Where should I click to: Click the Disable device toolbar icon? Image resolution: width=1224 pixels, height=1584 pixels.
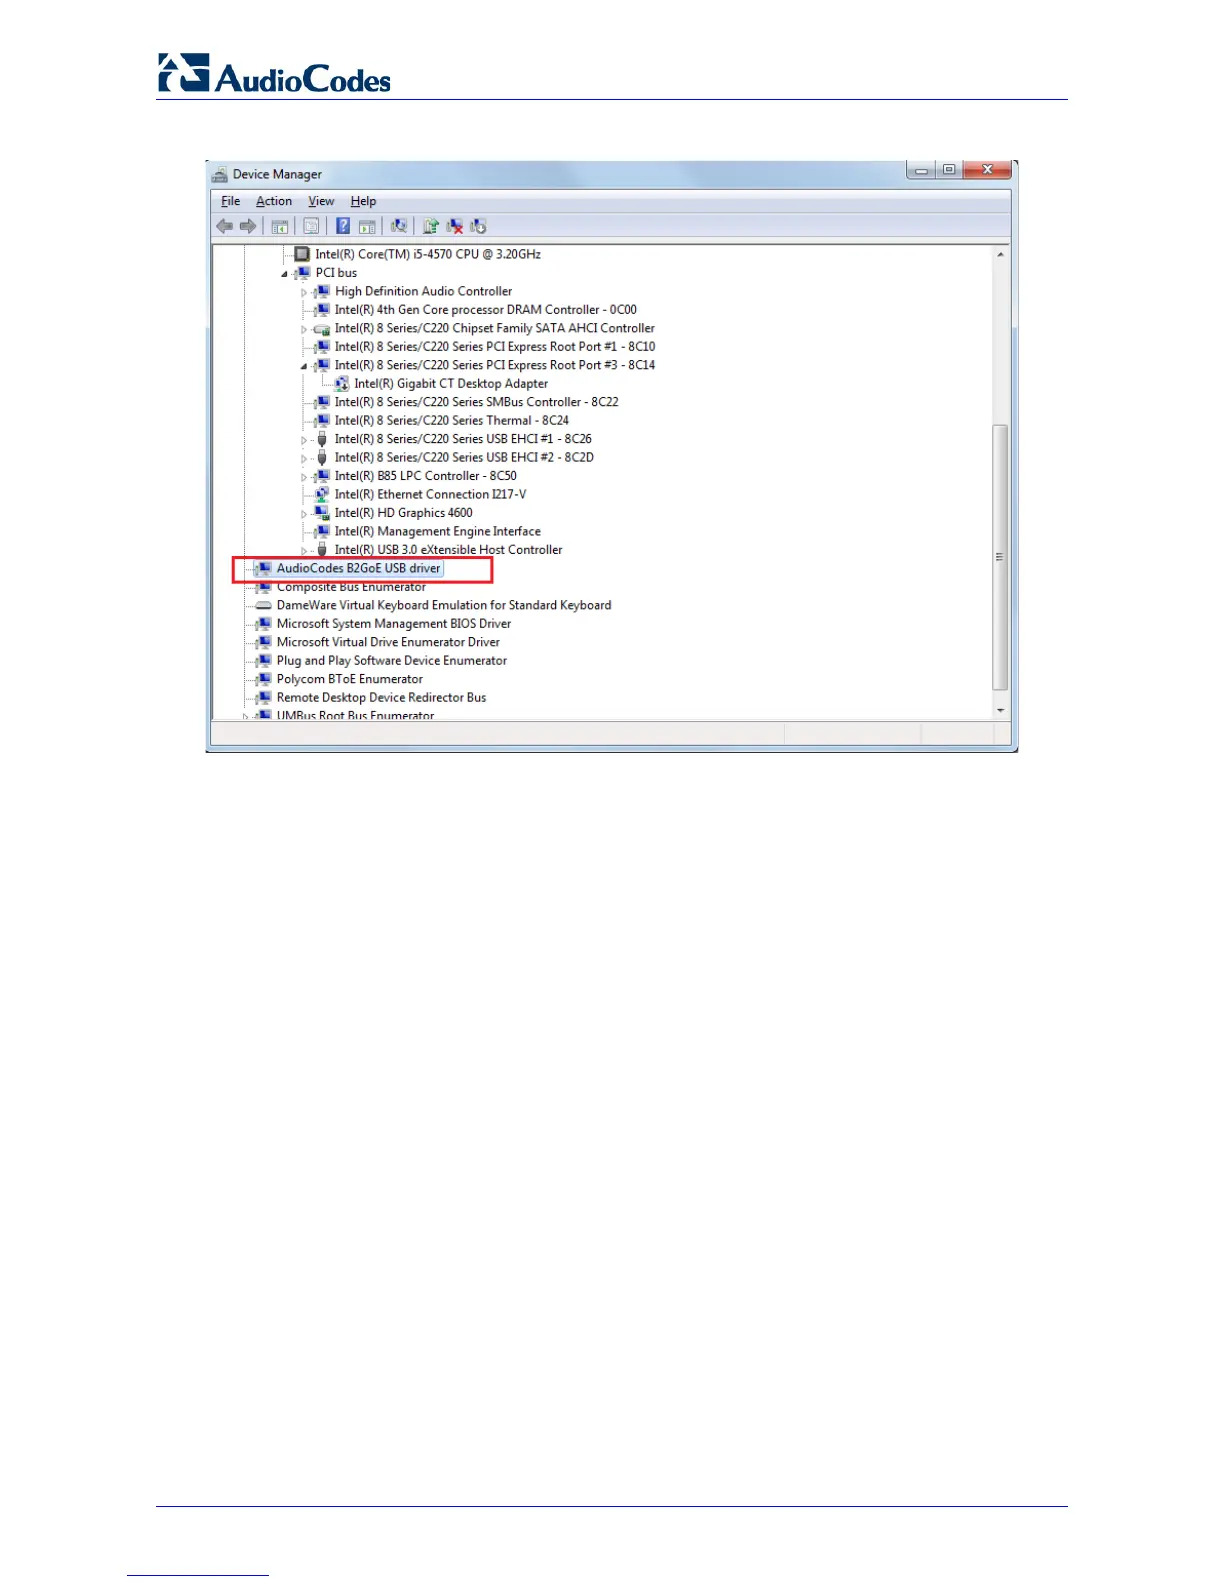pos(478,226)
